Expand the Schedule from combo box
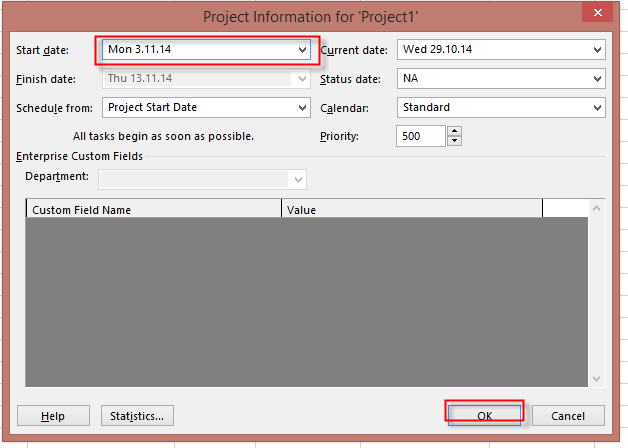 [302, 107]
